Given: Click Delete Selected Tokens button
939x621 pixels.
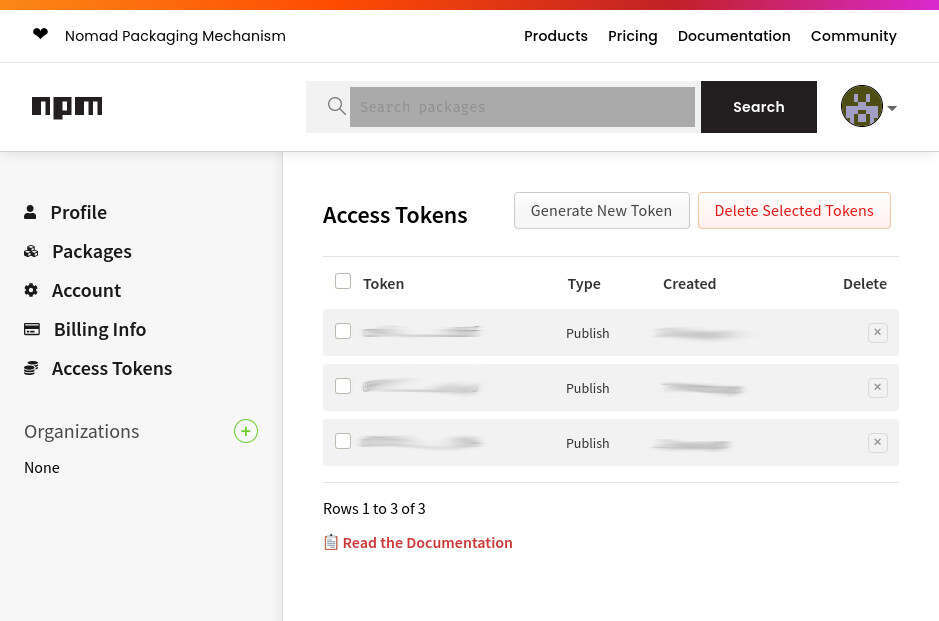Looking at the screenshot, I should coord(793,210).
